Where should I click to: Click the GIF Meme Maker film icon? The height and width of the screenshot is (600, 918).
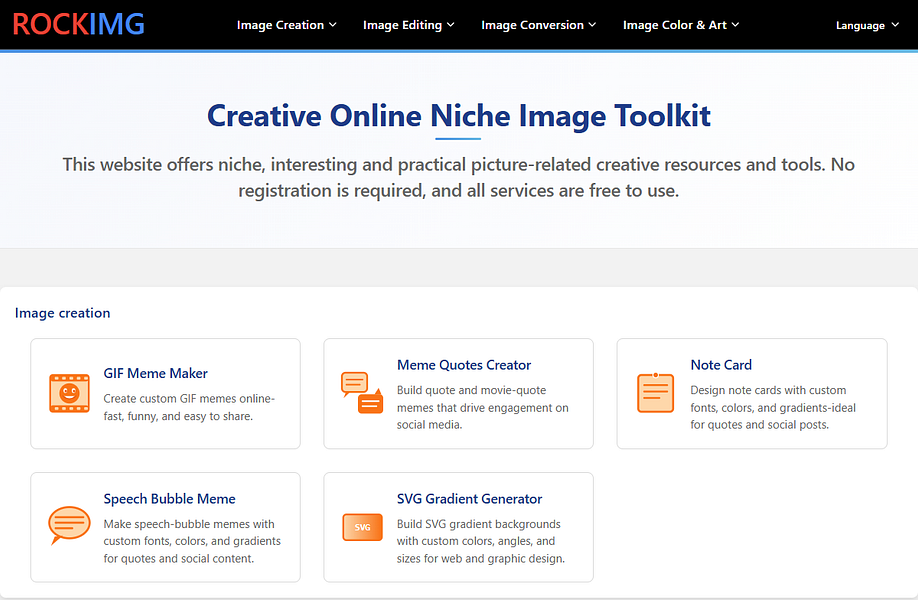[69, 393]
